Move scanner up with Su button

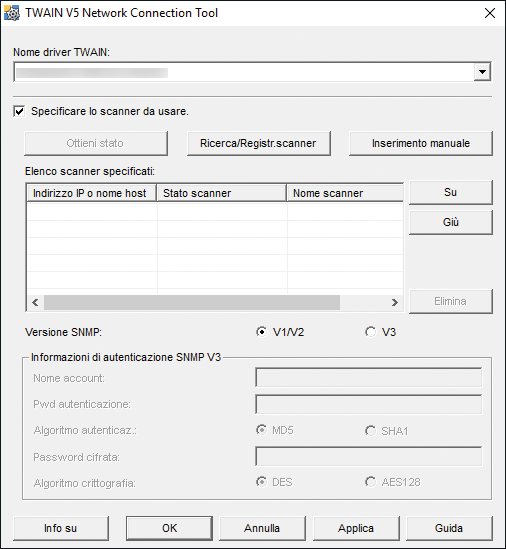(x=451, y=192)
